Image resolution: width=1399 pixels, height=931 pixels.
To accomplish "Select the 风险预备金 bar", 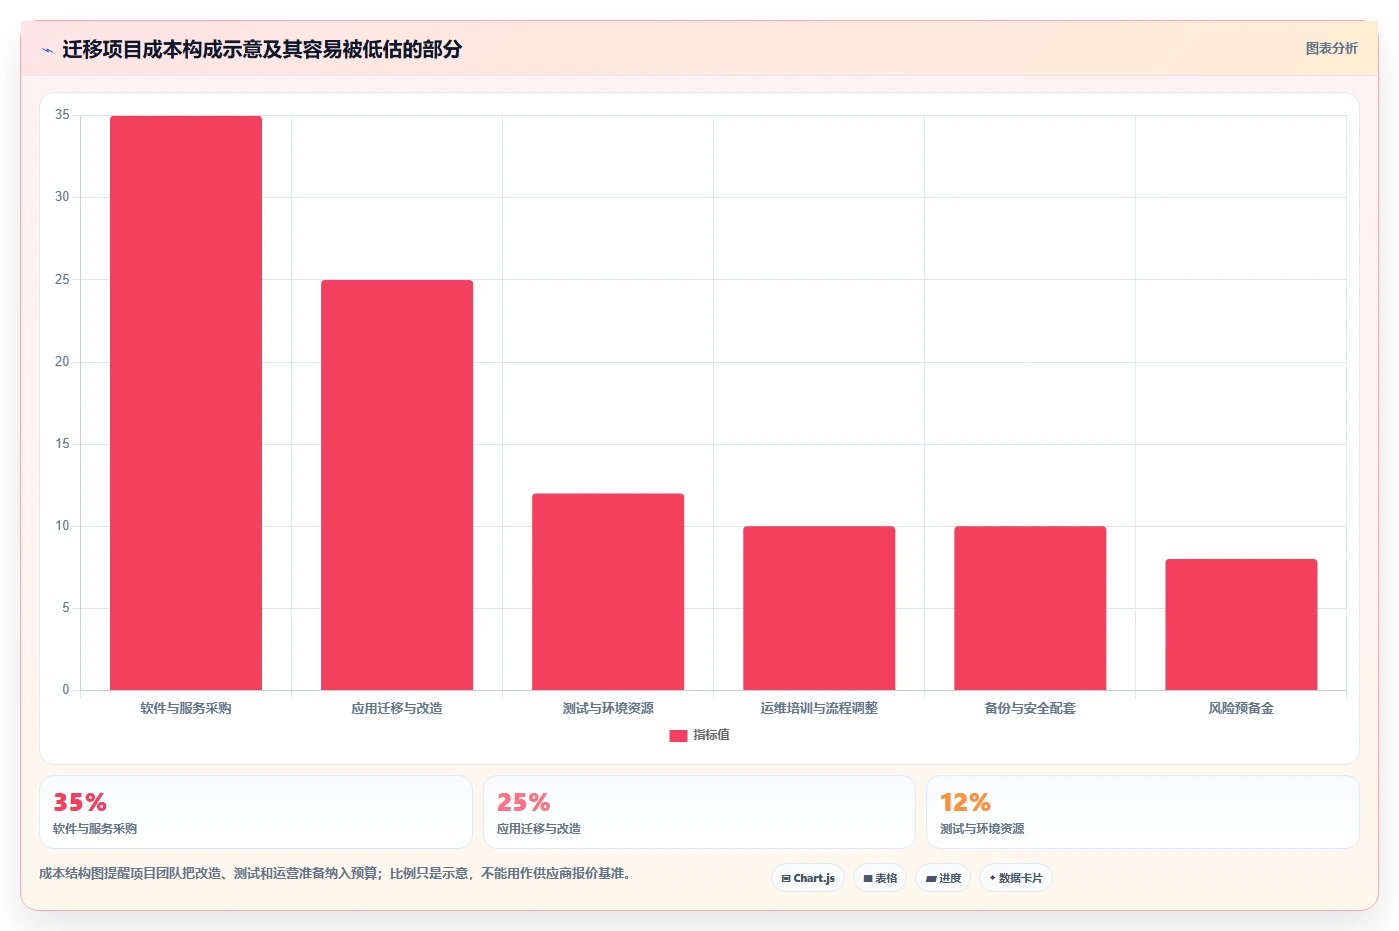I will 1241,625.
